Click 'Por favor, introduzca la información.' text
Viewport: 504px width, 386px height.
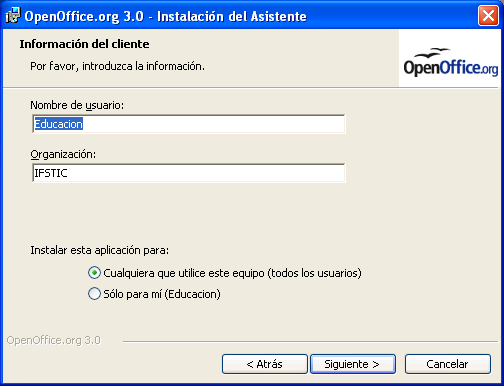click(x=117, y=66)
